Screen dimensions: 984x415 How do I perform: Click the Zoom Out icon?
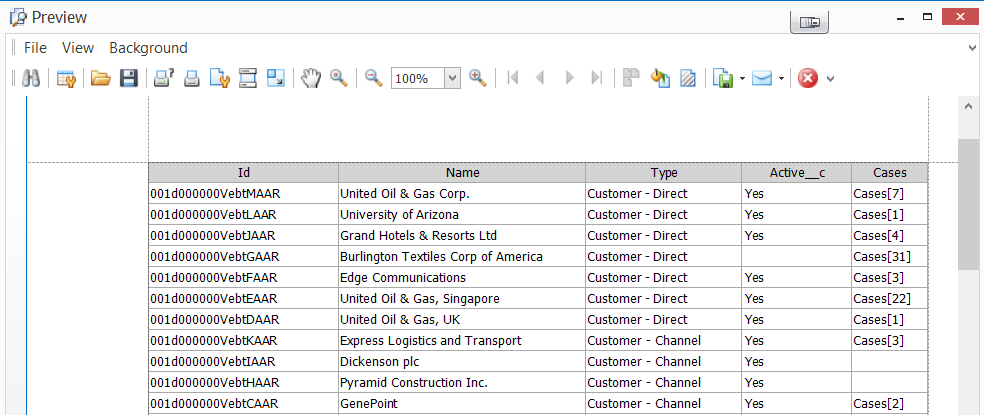pyautogui.click(x=374, y=78)
